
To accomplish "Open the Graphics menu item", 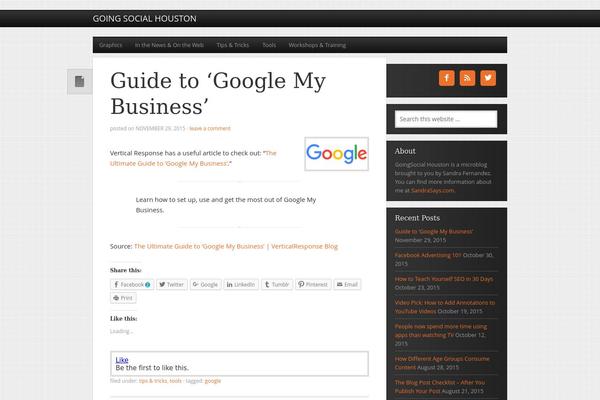I will 111,45.
